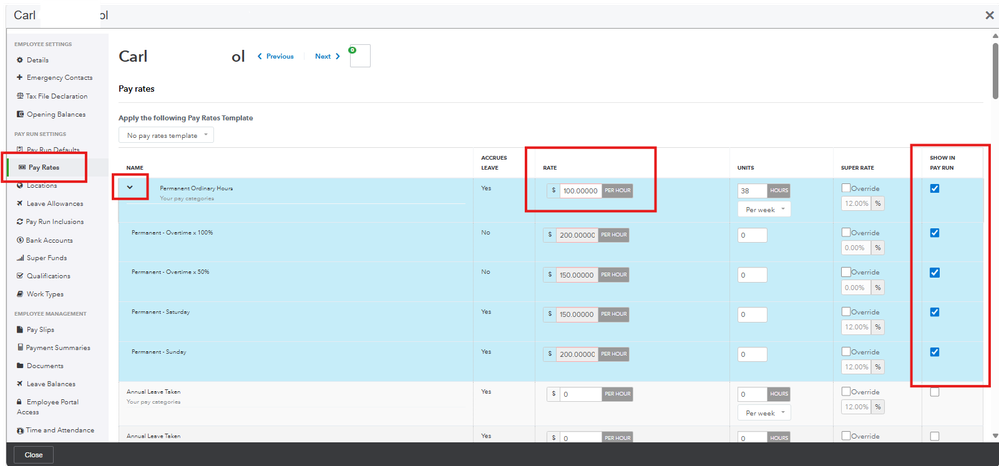Edit Permanent - Saturday rate field
The height and width of the screenshot is (466, 999).
(577, 315)
